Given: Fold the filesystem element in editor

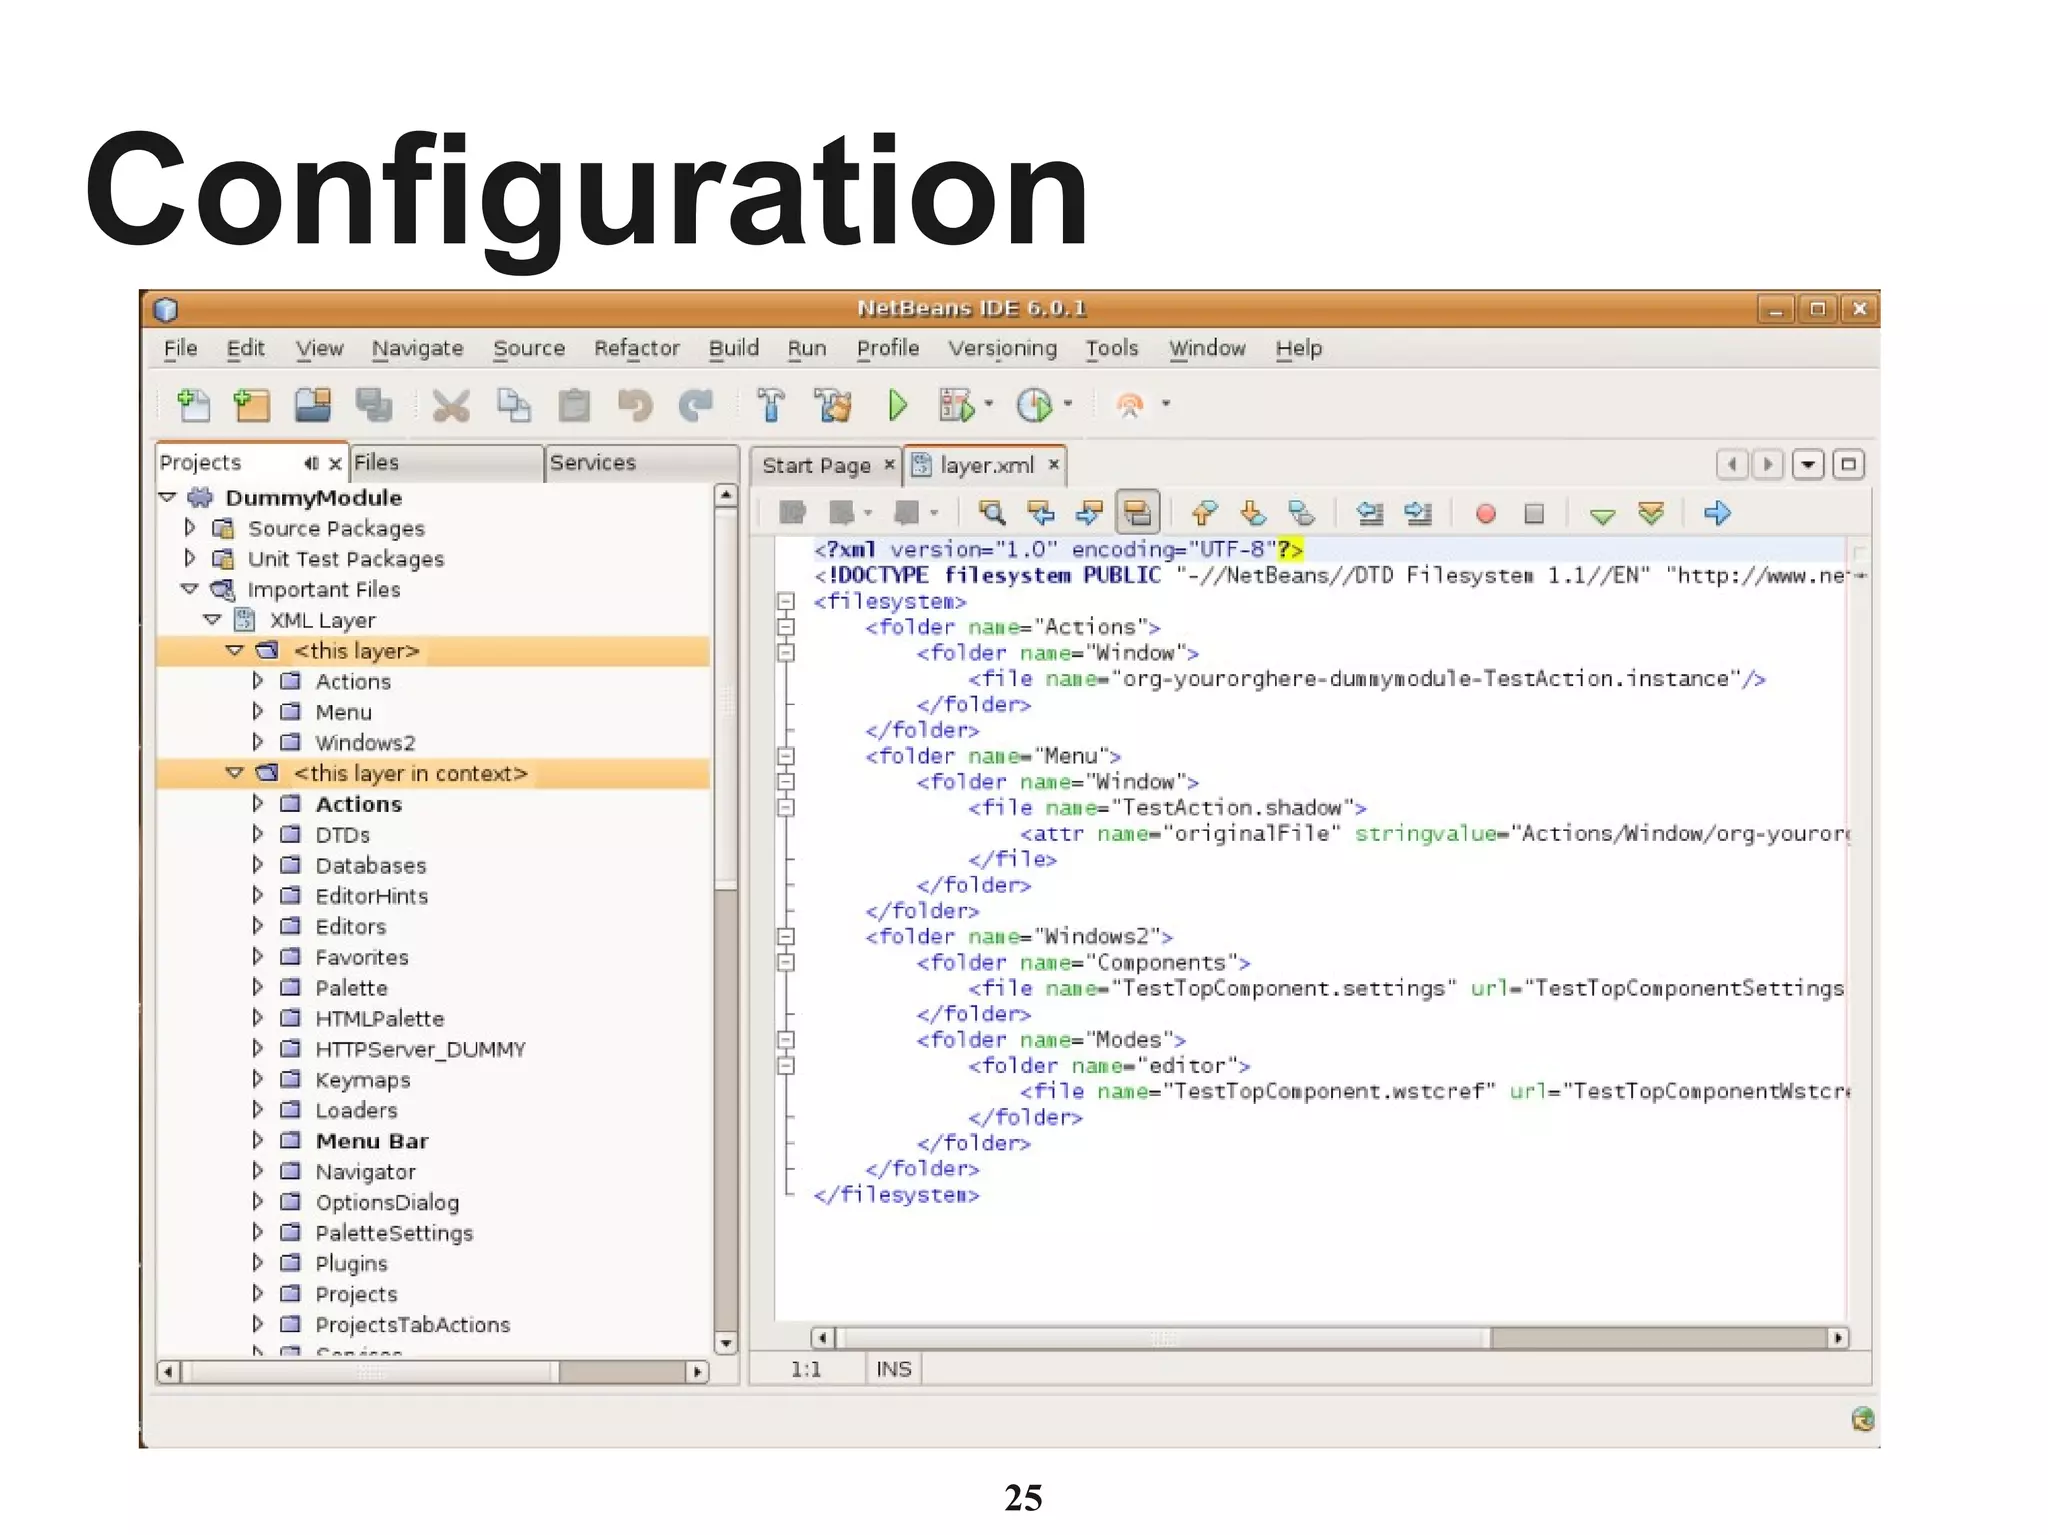Looking at the screenshot, I should pyautogui.click(x=786, y=601).
